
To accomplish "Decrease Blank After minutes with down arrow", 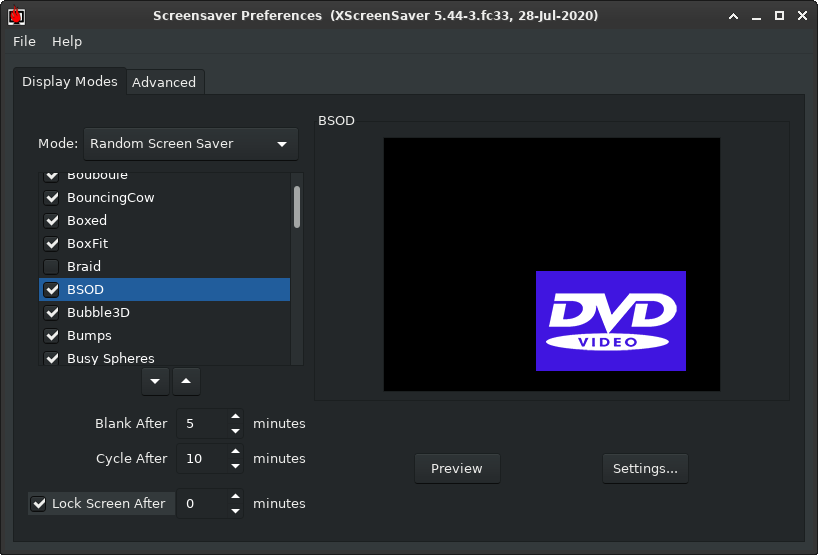I will 236,431.
